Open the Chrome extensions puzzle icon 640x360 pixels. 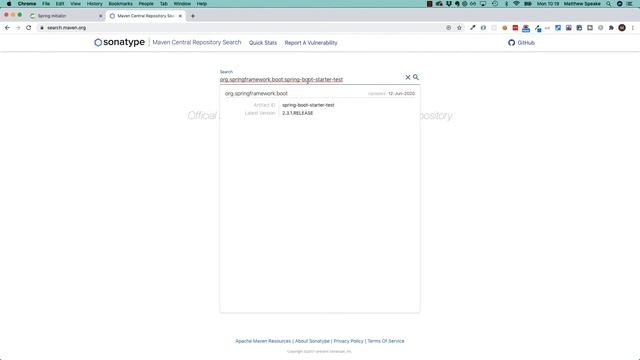(x=611, y=28)
